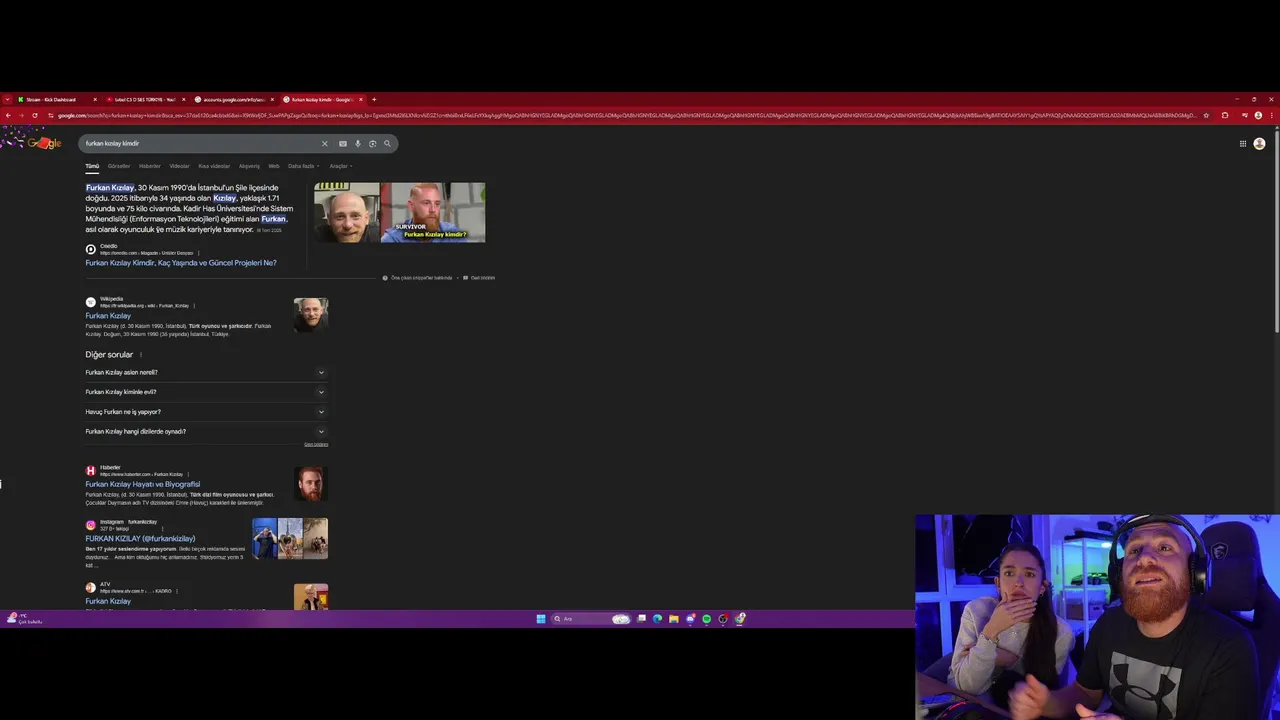1280x720 pixels.
Task: Open the ATV Furkan Kızılay result
Action: [108, 601]
